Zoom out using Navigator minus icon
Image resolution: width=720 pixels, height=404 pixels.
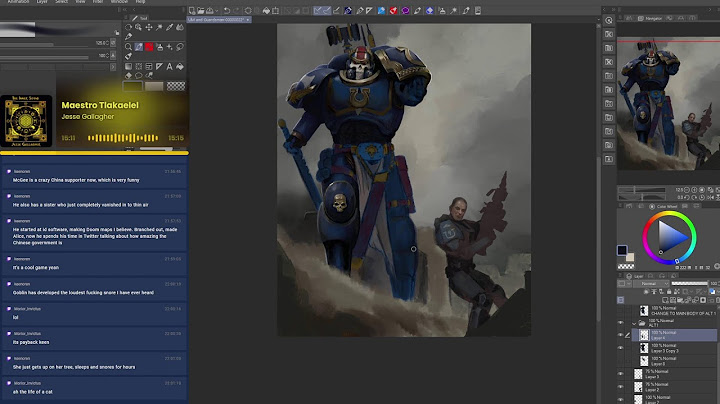click(x=686, y=190)
